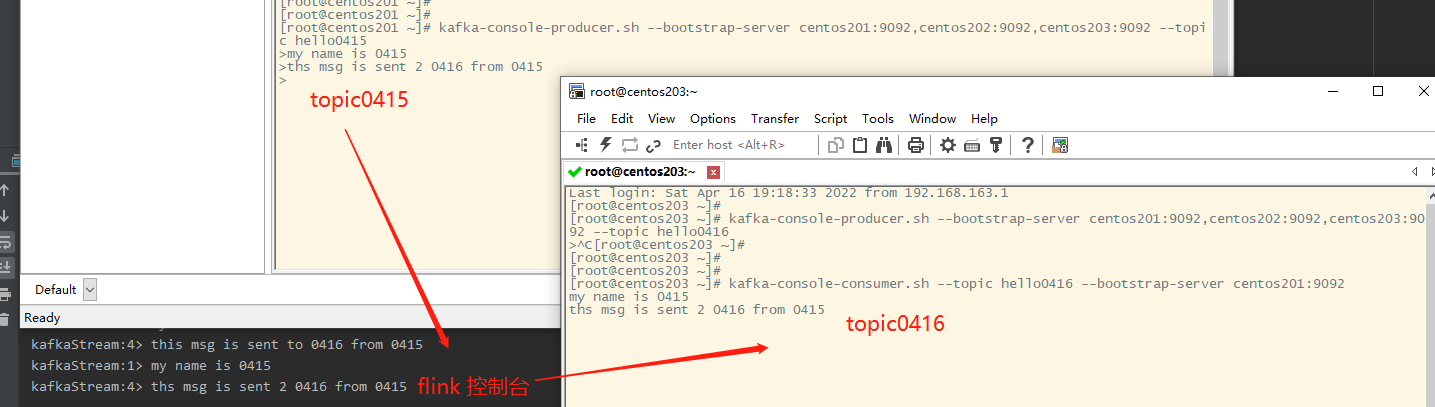Viewport: 1435px width, 407px height.
Task: Minimize the root@centos203 SecureCRT window
Action: (x=1332, y=91)
